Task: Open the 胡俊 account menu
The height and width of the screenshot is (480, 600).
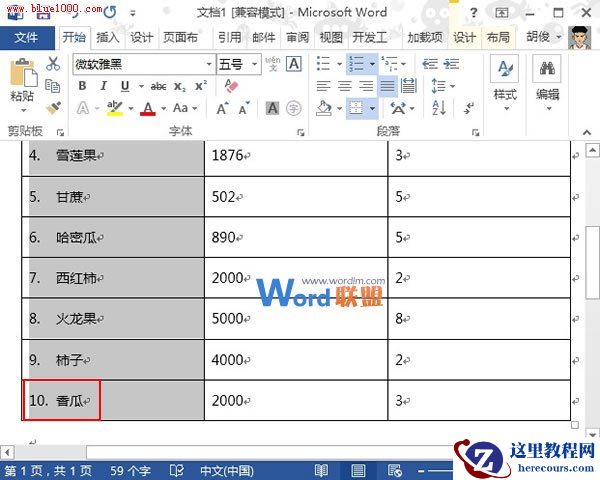Action: pos(544,37)
